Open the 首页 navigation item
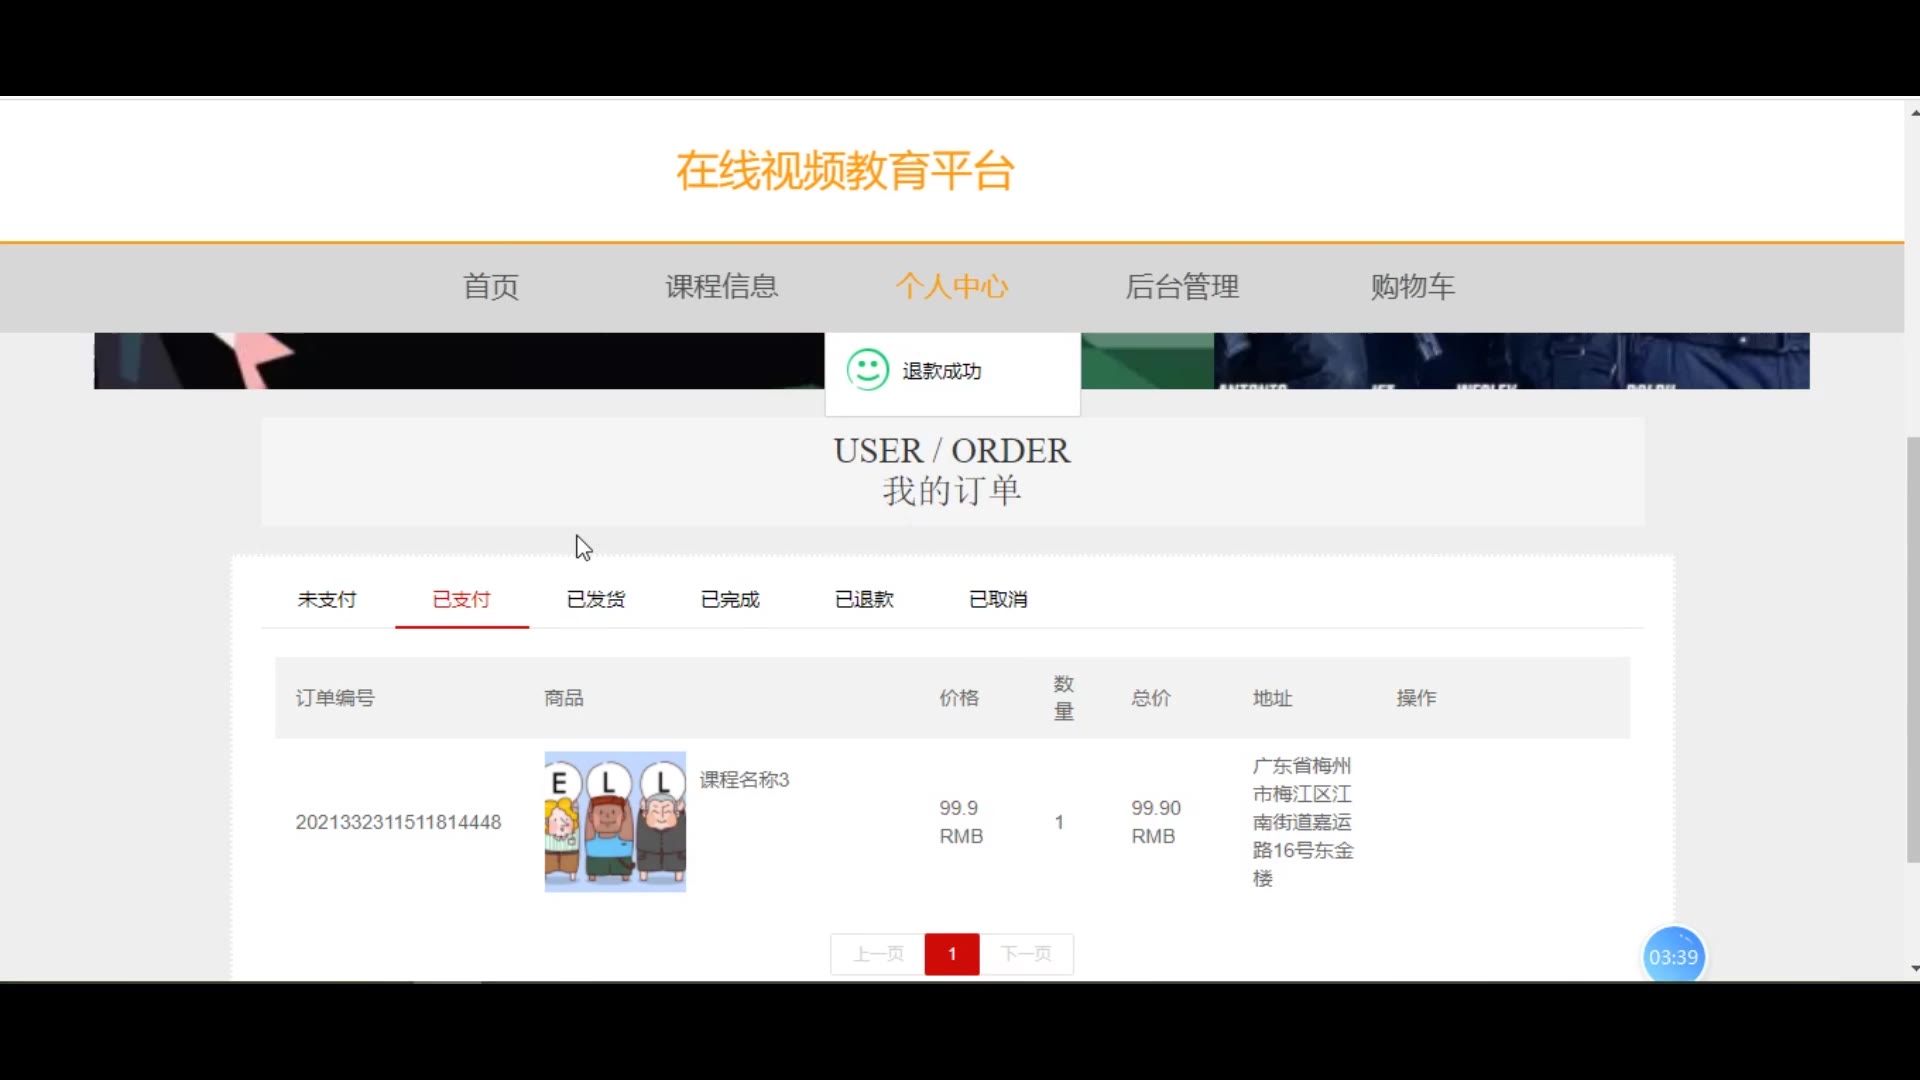The height and width of the screenshot is (1080, 1920). [491, 287]
